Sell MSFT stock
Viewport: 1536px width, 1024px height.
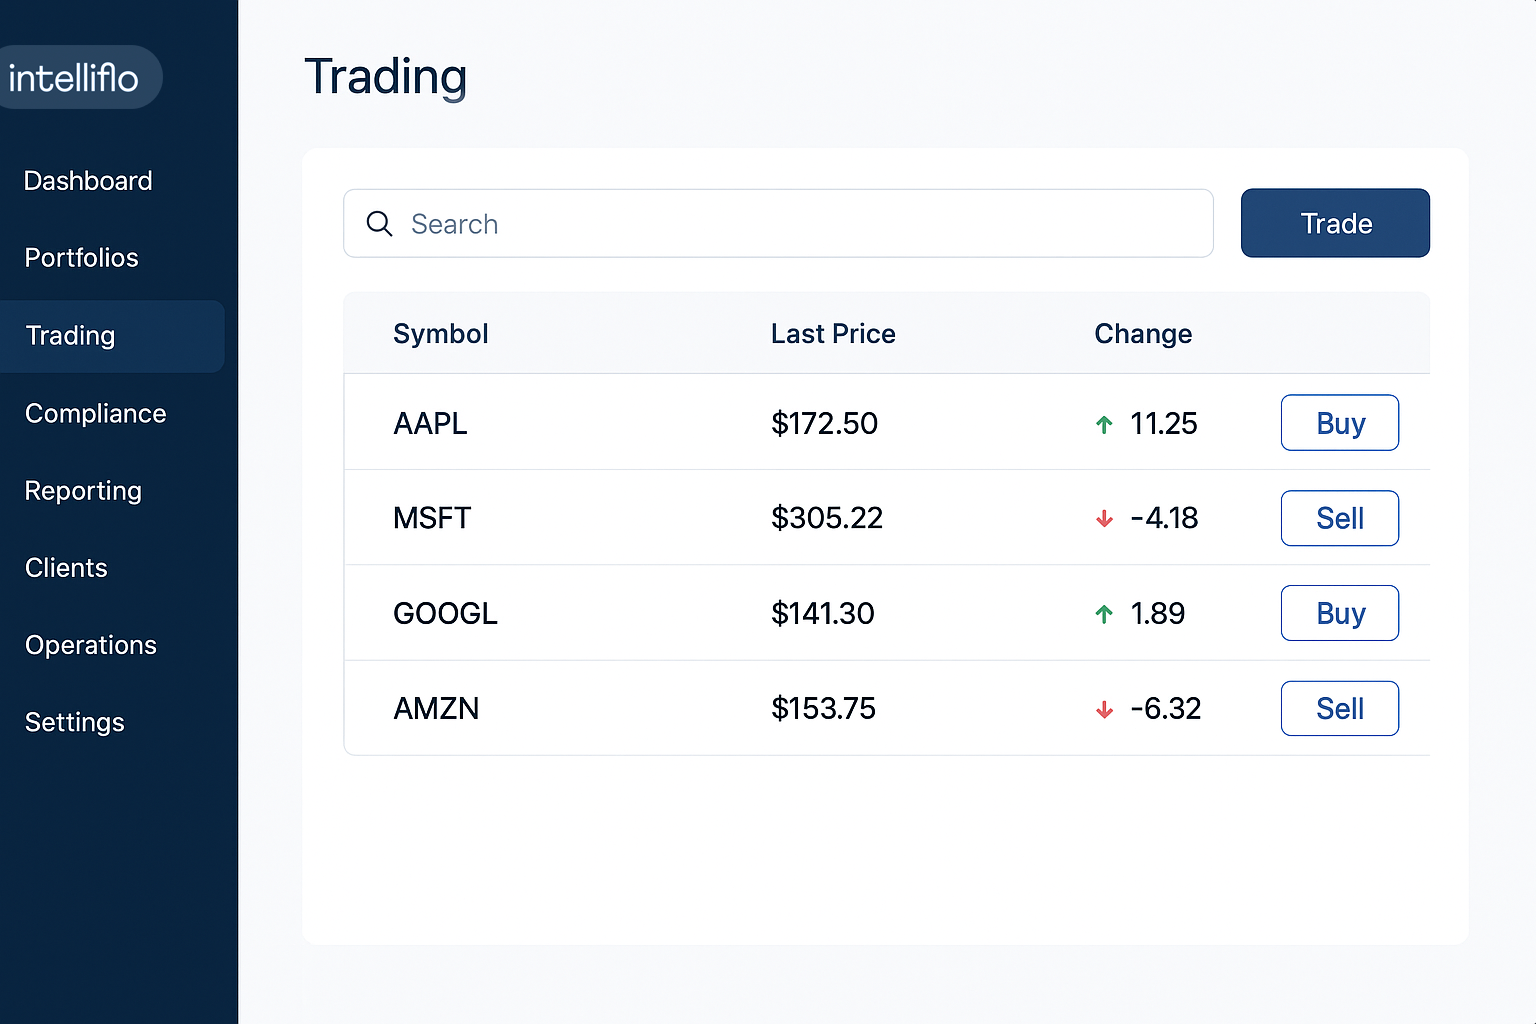tap(1339, 518)
